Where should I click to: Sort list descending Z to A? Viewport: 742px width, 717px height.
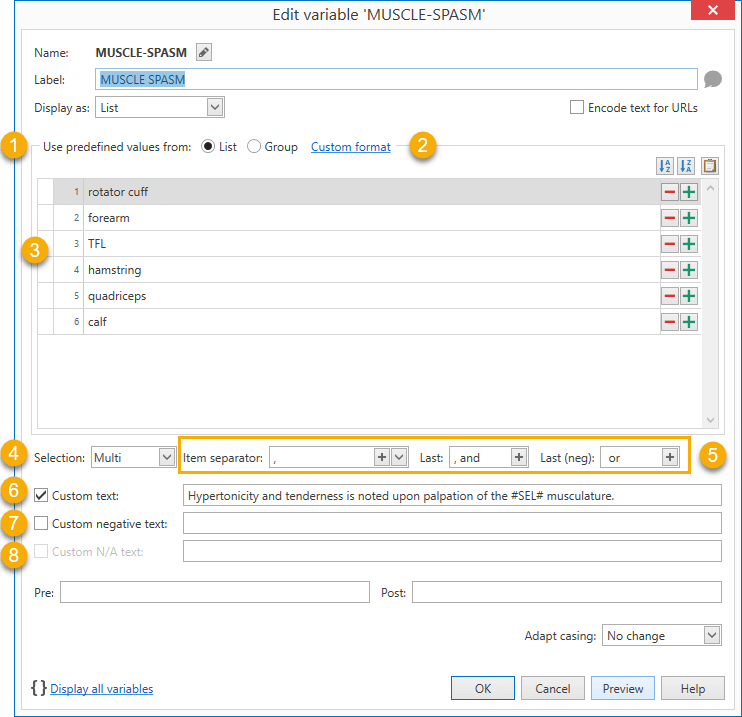pos(687,166)
